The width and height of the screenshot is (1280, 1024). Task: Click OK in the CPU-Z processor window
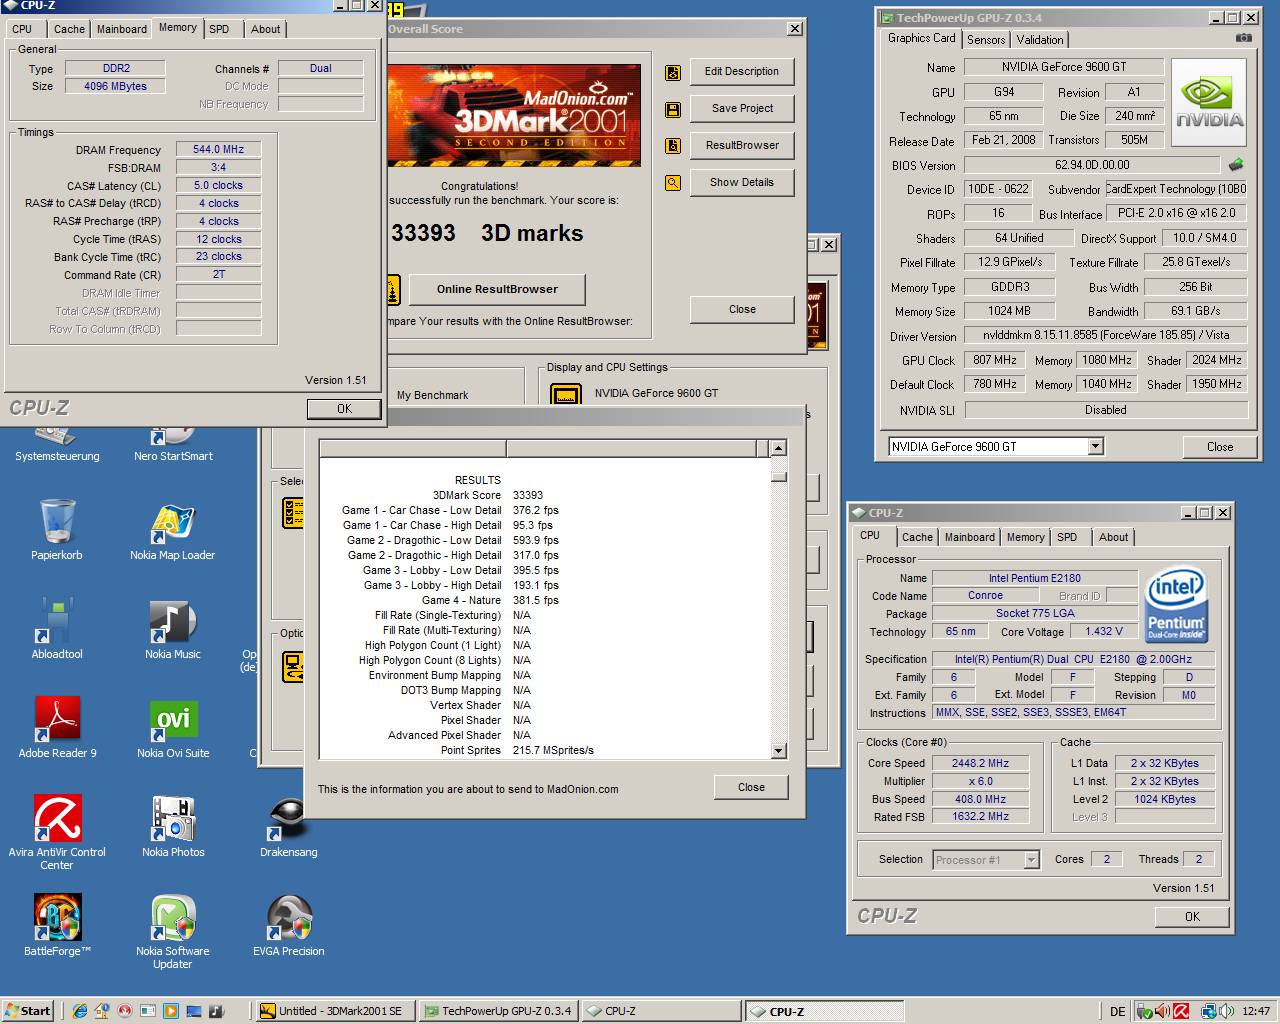(x=1192, y=917)
